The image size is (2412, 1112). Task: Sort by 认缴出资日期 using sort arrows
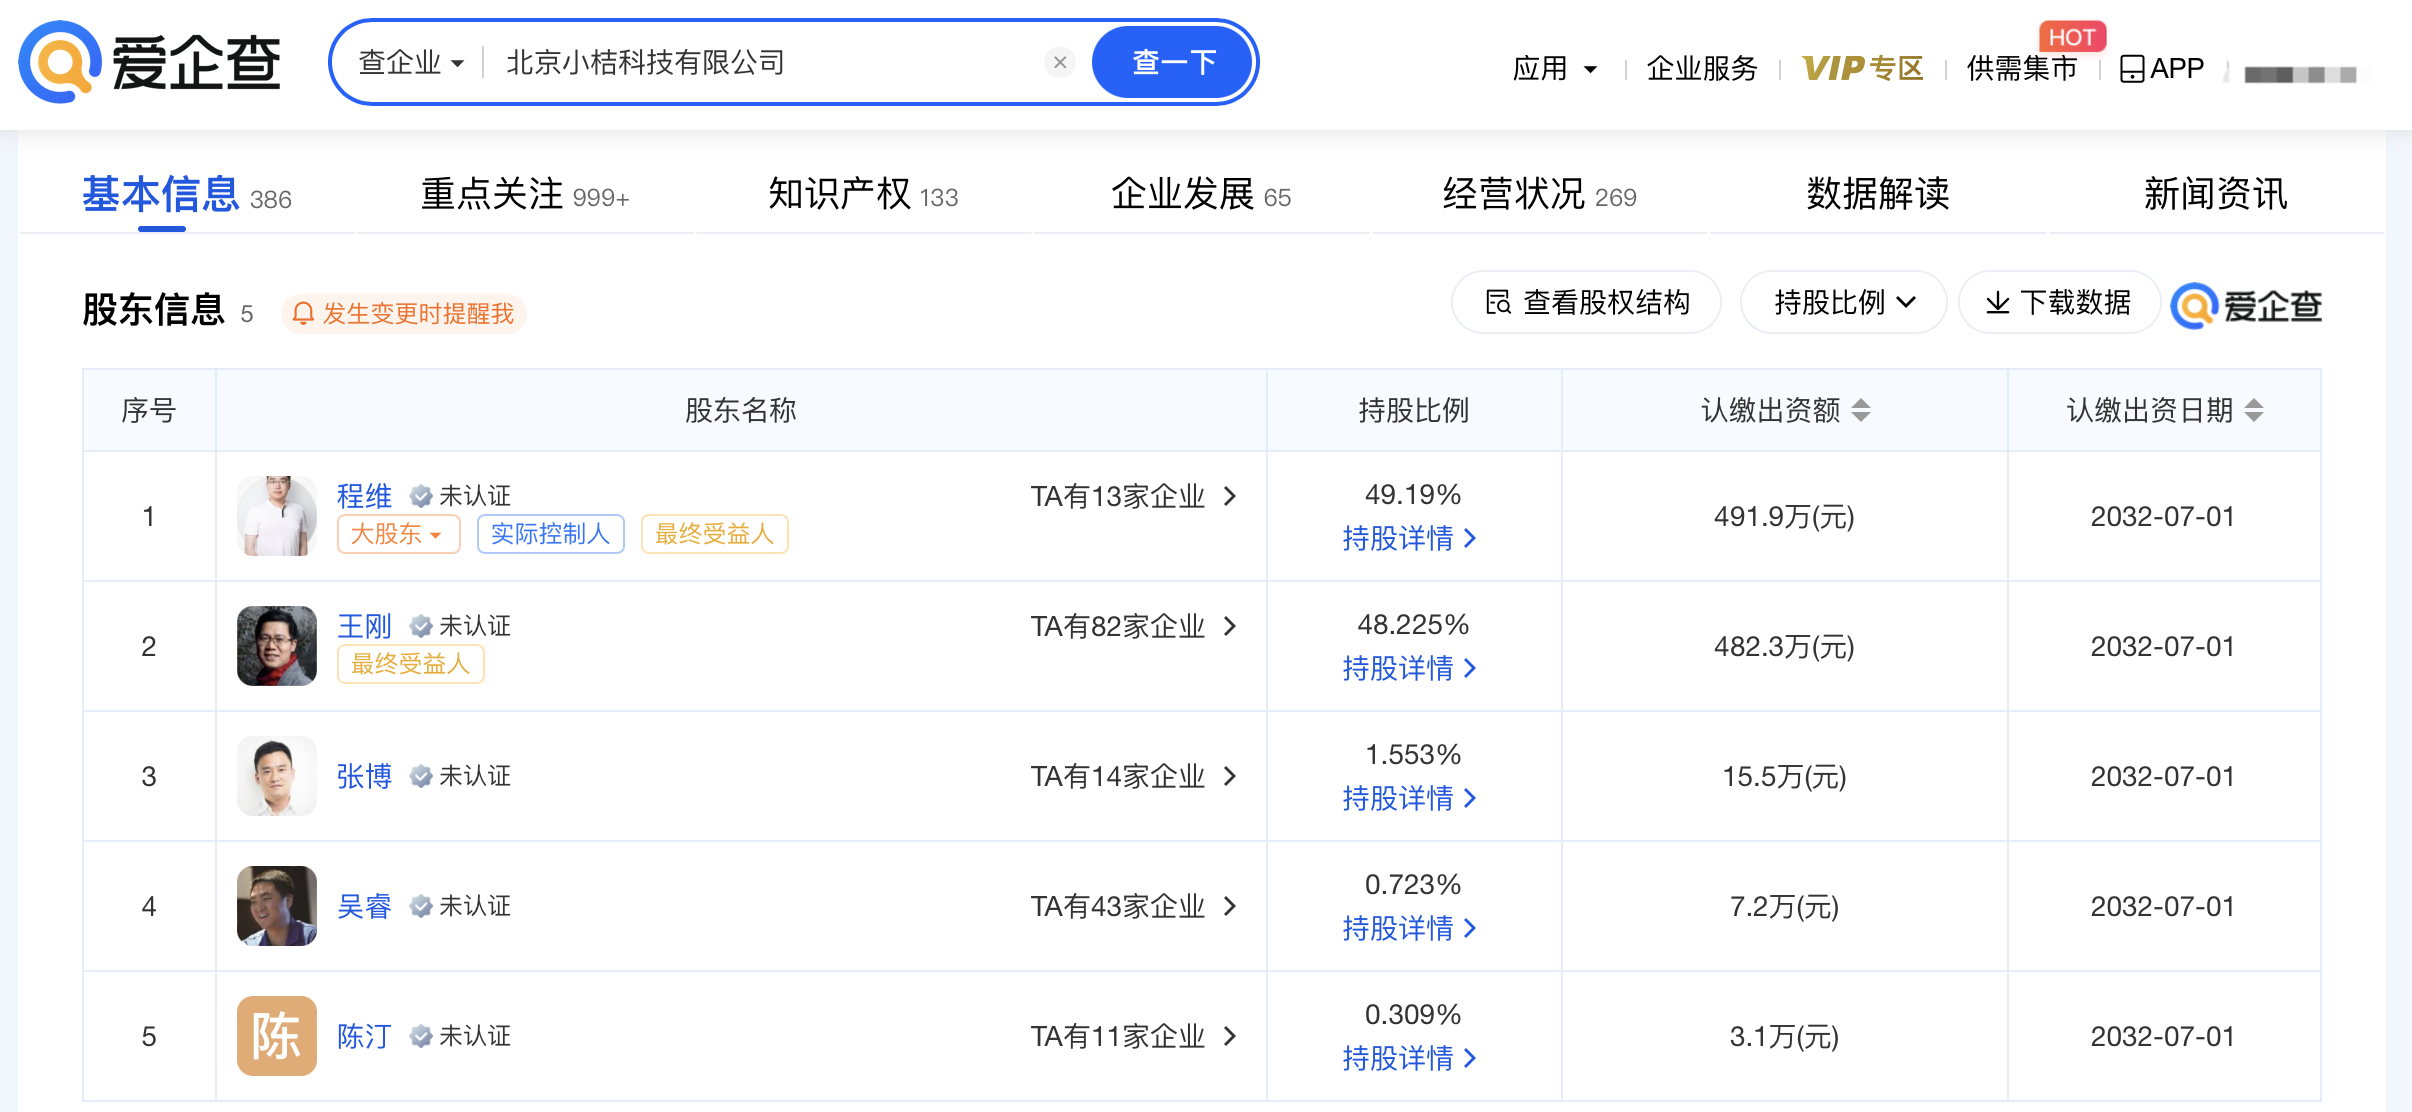coord(2254,410)
